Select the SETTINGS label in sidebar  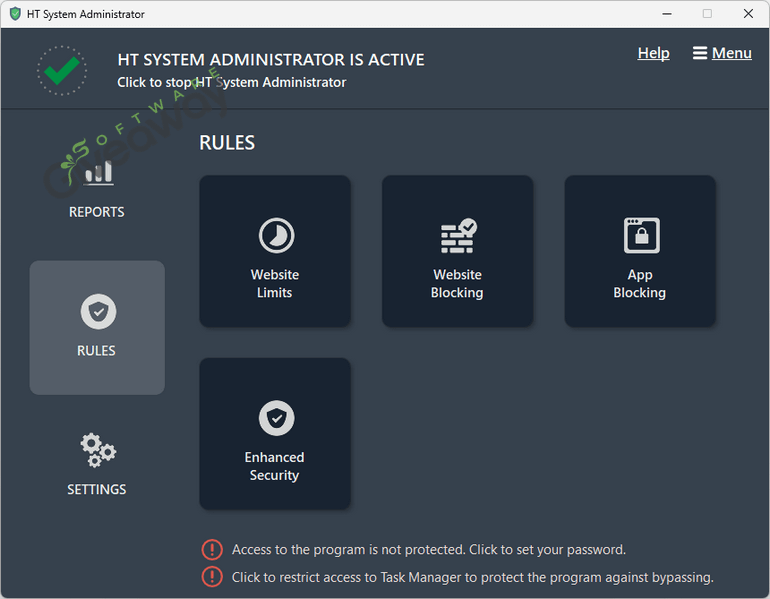(x=97, y=490)
